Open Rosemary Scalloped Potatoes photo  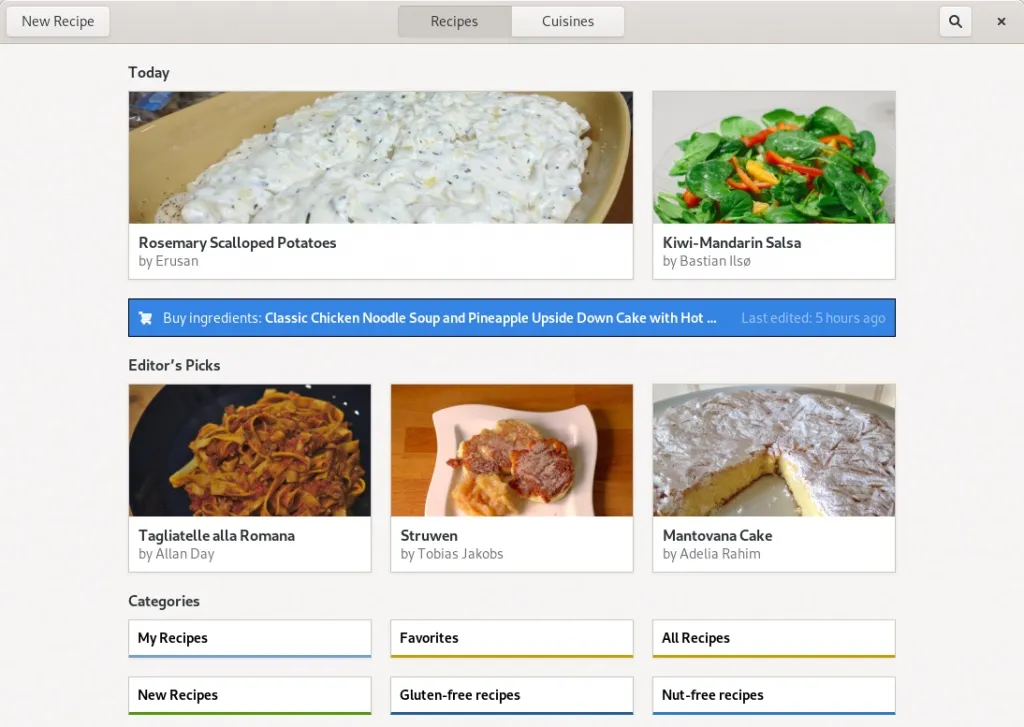(380, 157)
